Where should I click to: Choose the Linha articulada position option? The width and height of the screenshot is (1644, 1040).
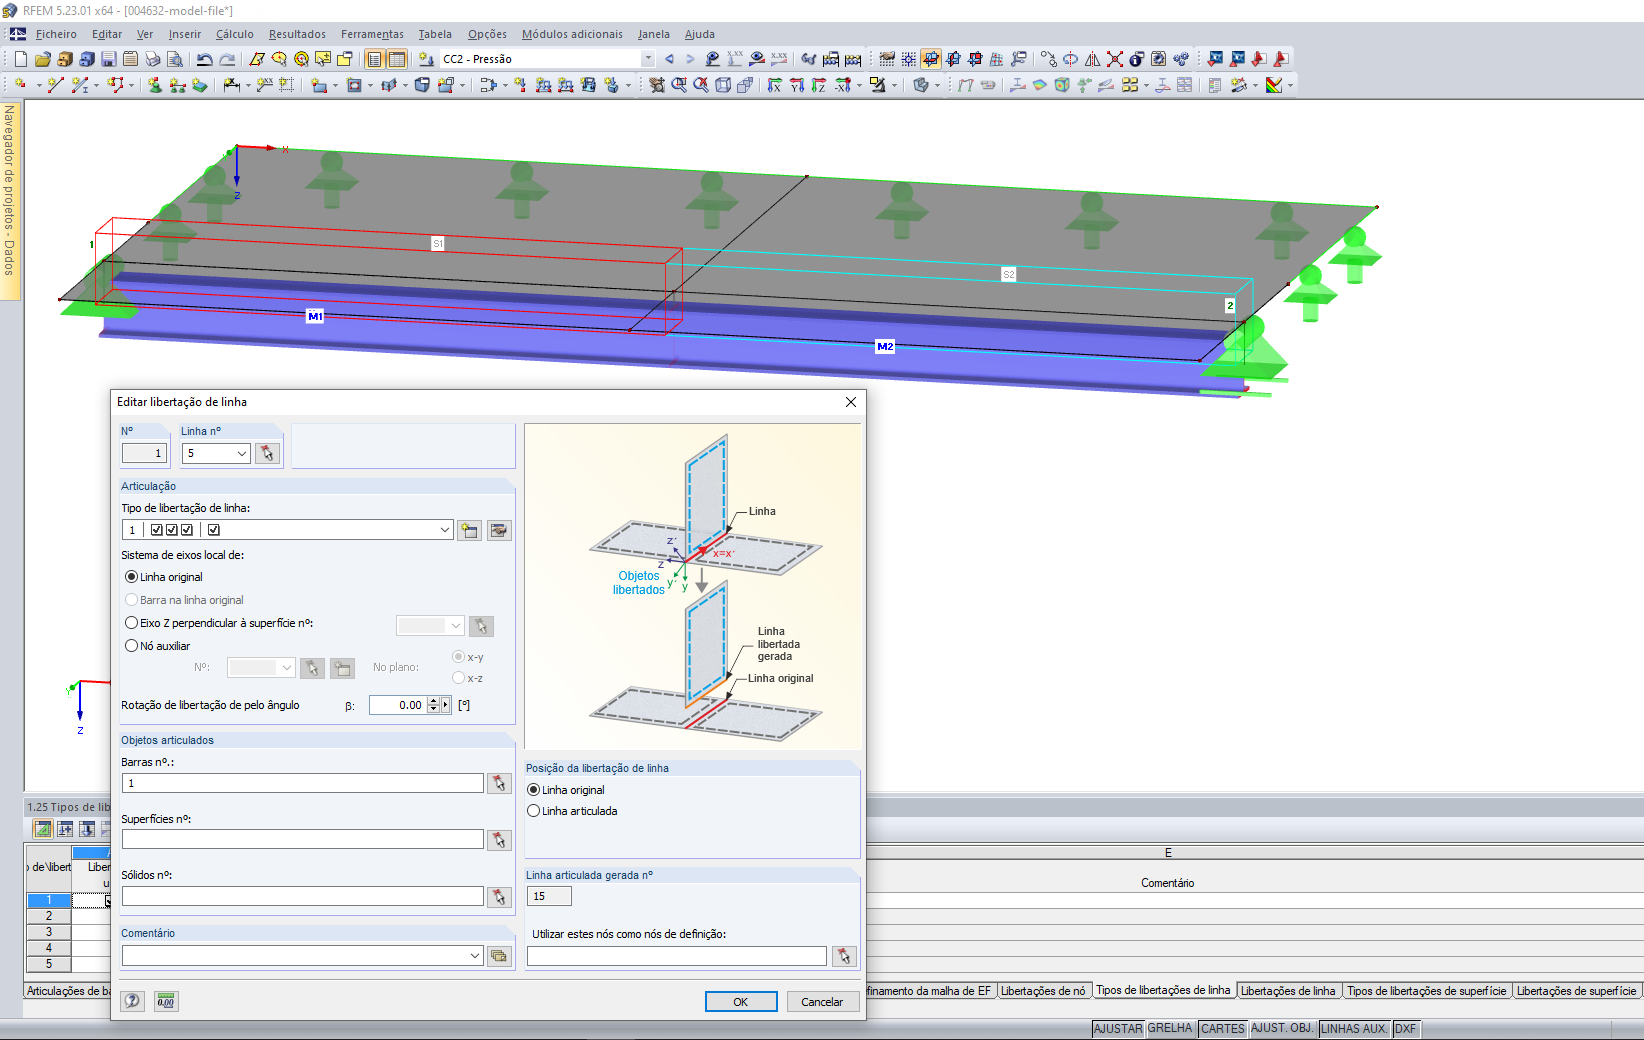[x=534, y=811]
